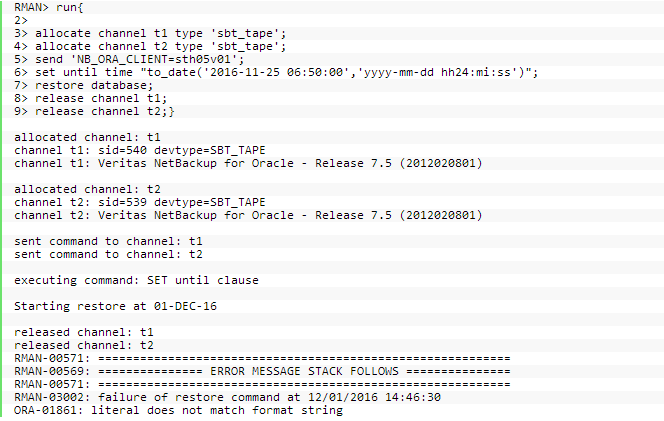This screenshot has width=664, height=421.
Task: Click the 'RMAN> run{' prompt line
Action: pyautogui.click(x=49, y=8)
